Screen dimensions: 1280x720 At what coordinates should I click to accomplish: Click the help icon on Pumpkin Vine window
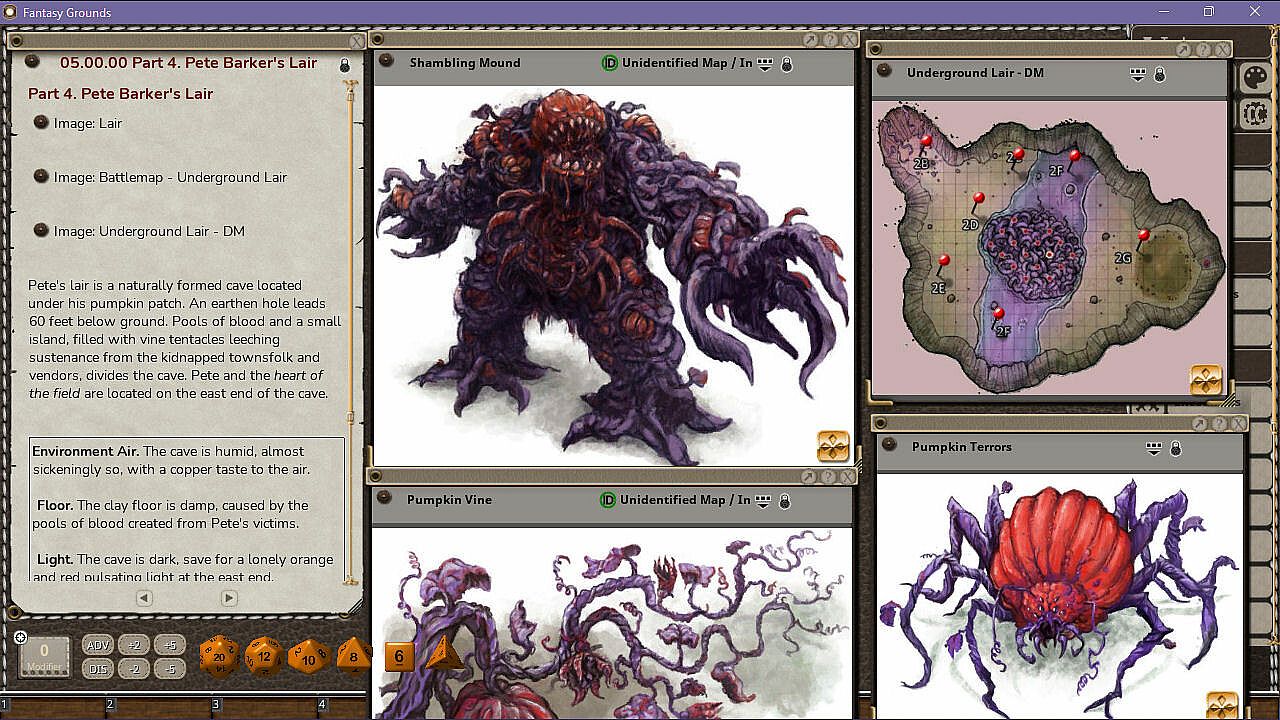click(x=826, y=477)
